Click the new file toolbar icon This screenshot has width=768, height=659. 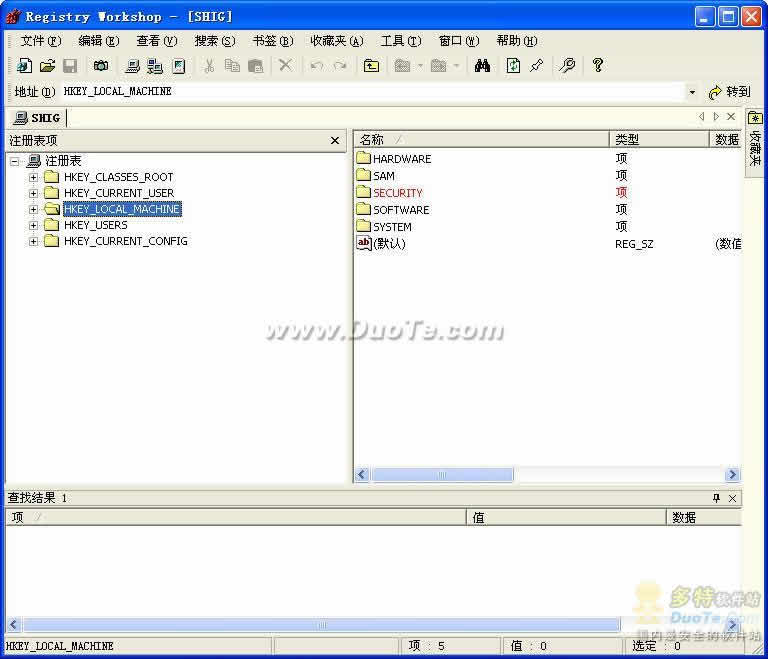tap(24, 65)
